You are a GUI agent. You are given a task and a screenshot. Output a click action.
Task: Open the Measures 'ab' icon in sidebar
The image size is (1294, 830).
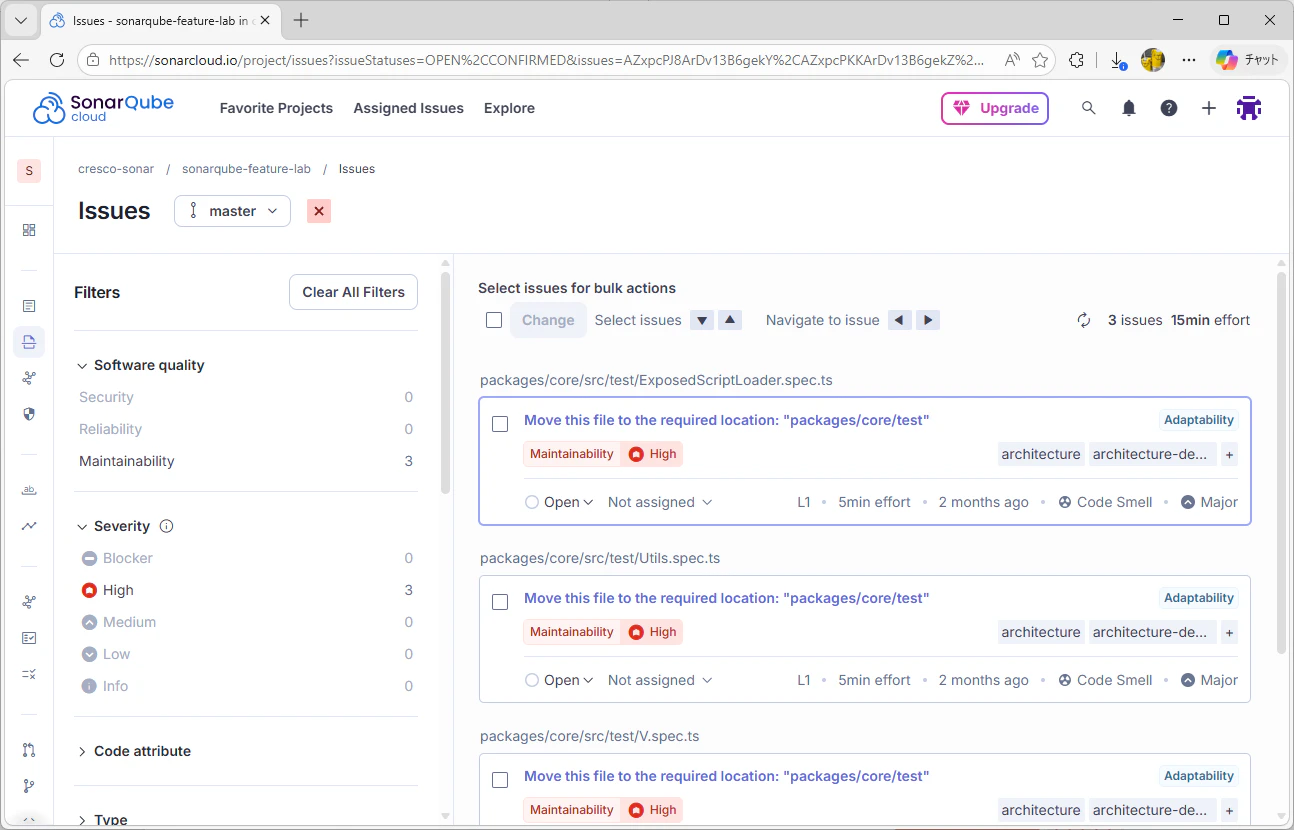coord(29,490)
